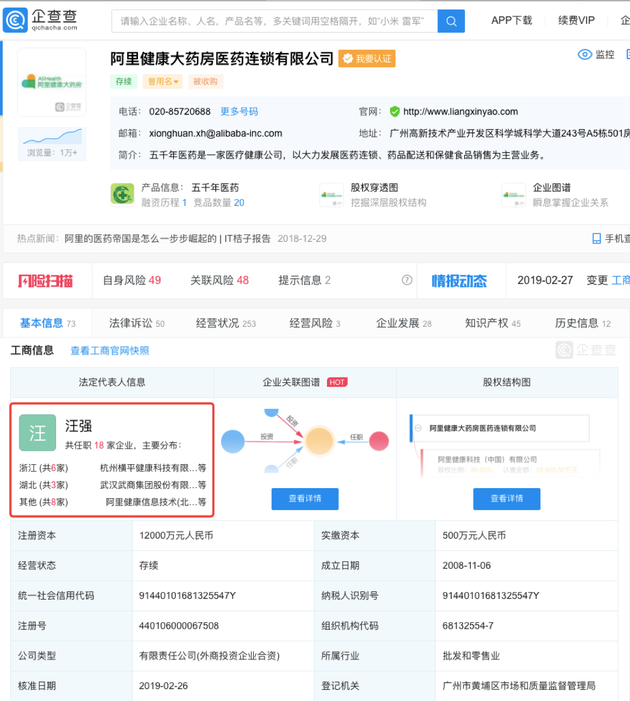This screenshot has height=701, width=630.
Task: Open the www.liangxinyao.com website link
Action: tap(459, 111)
